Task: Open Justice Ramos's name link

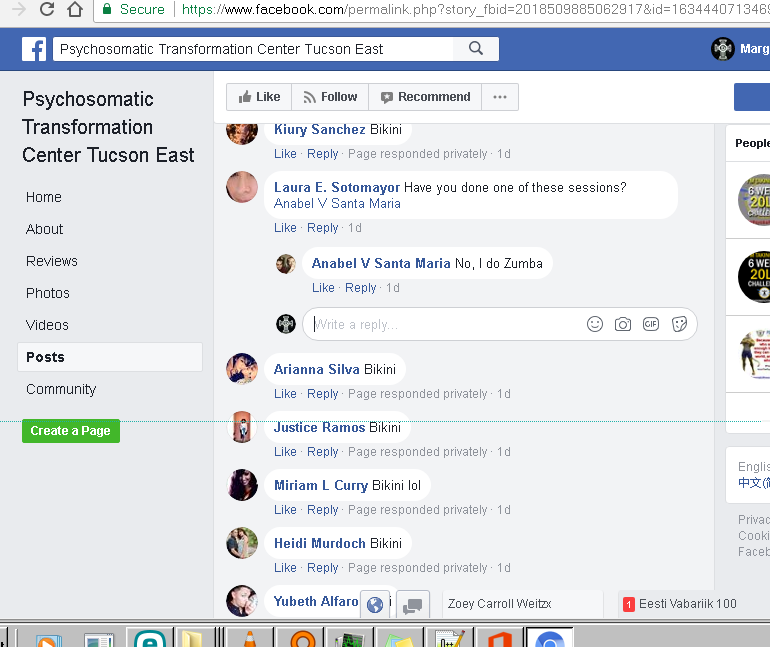Action: coord(319,427)
